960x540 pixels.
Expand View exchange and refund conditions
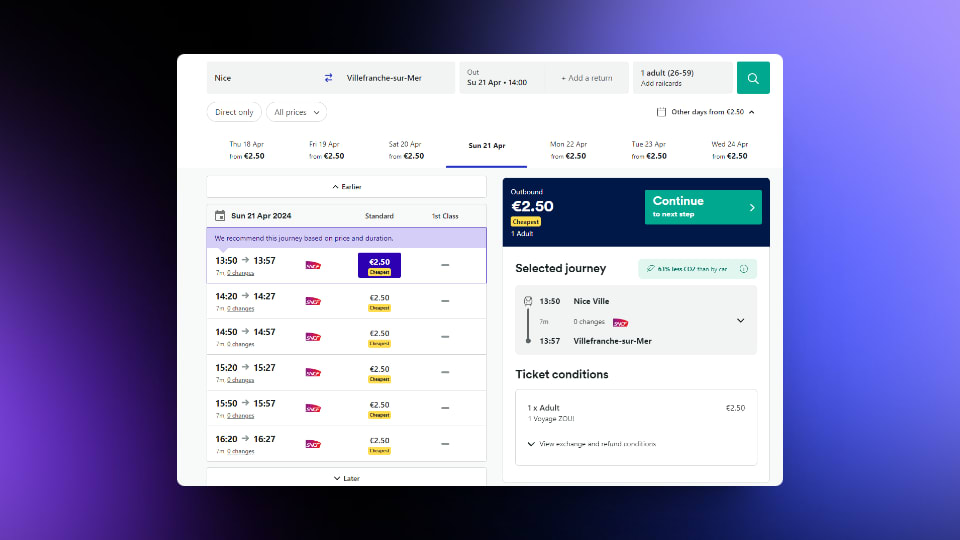pos(591,444)
